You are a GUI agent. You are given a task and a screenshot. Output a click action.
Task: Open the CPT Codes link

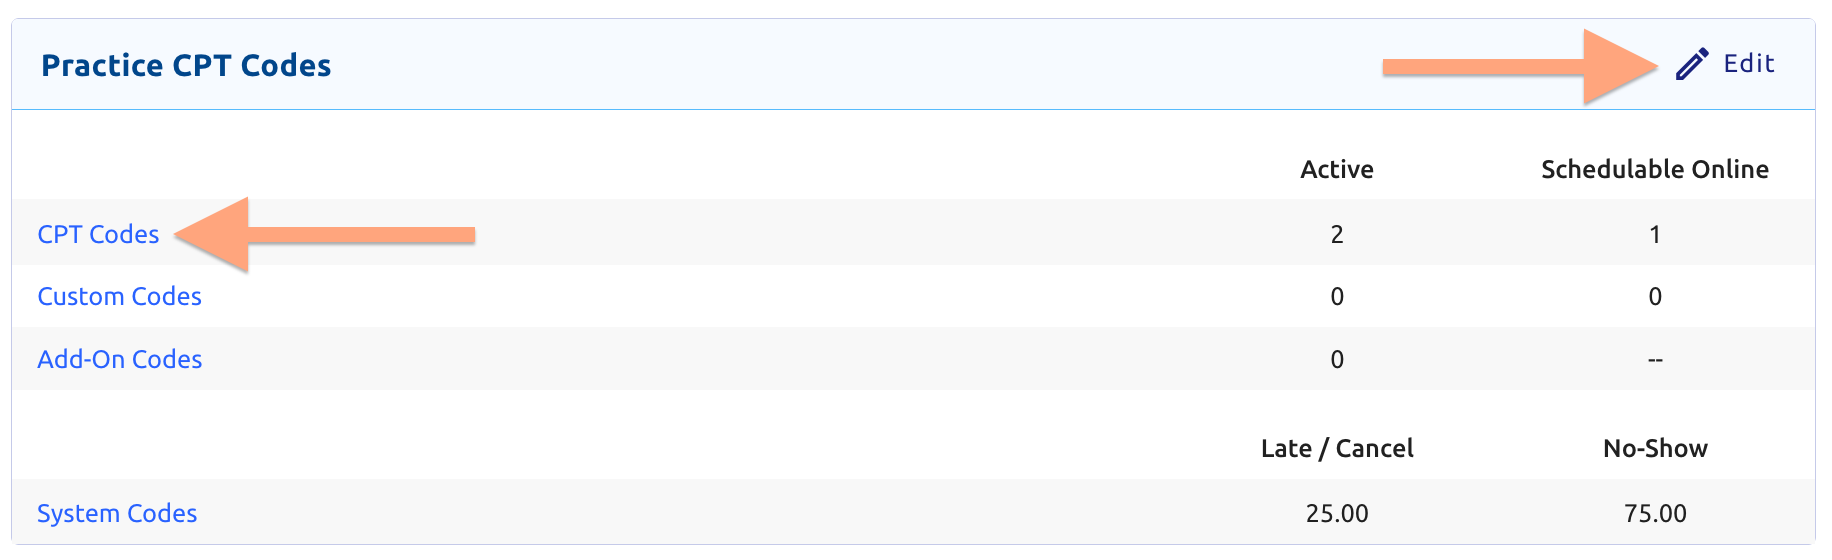[98, 234]
